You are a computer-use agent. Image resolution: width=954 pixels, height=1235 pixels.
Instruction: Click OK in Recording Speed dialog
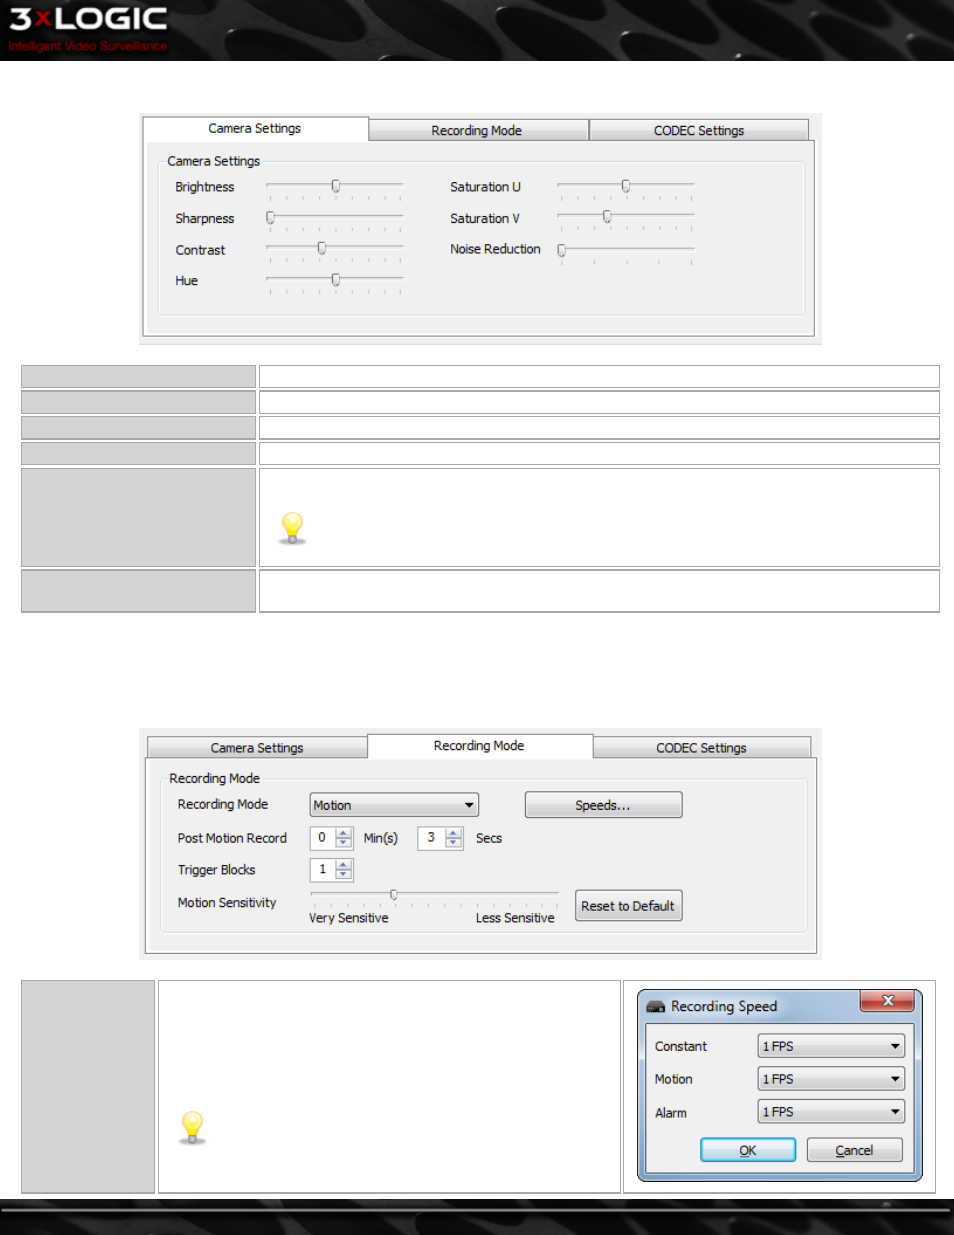pos(748,1150)
